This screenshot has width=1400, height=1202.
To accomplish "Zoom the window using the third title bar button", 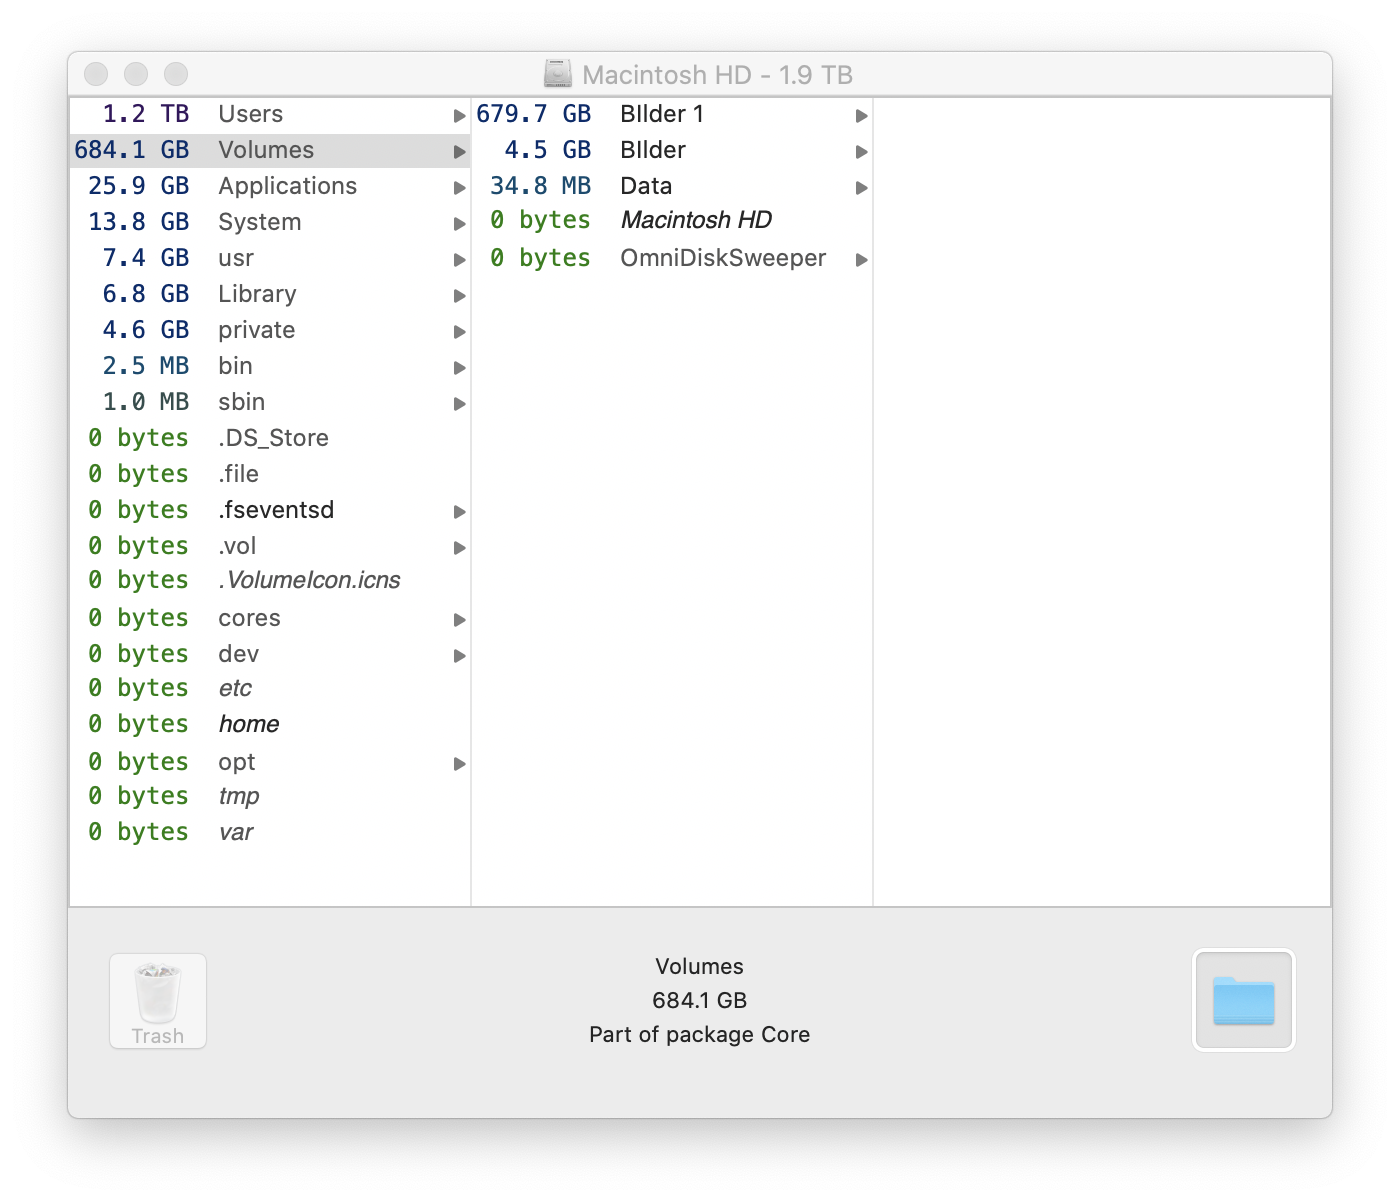I will click(x=176, y=74).
